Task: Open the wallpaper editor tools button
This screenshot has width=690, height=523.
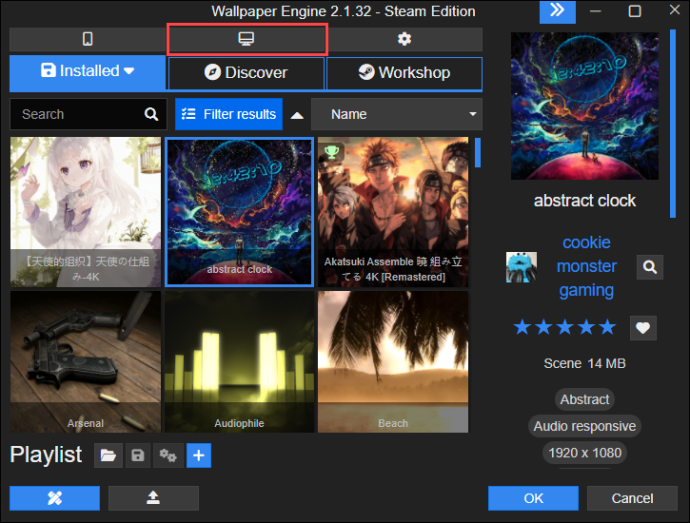Action: [x=55, y=498]
